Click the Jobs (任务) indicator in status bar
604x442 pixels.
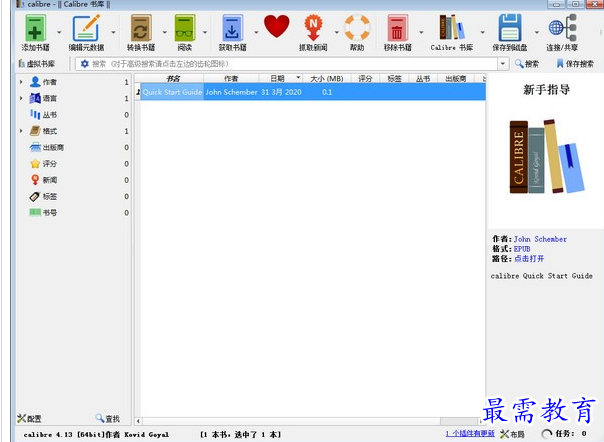[564, 434]
